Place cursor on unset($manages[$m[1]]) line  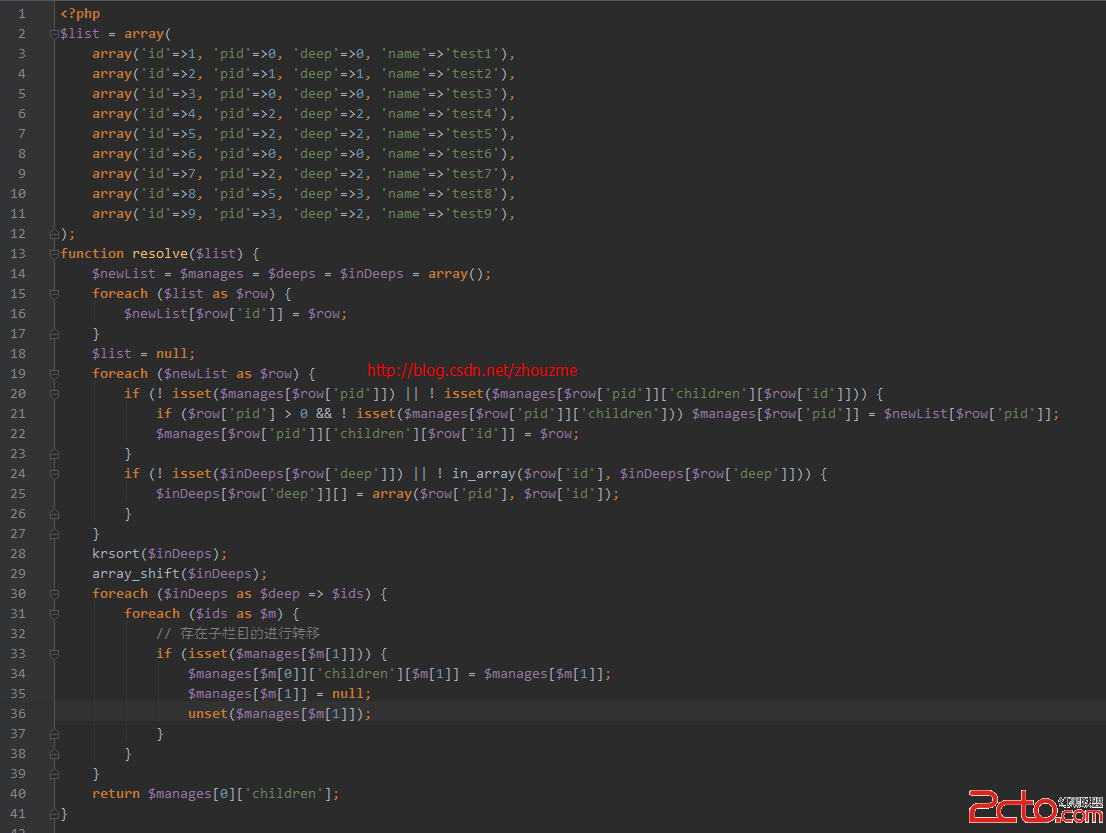pyautogui.click(x=279, y=714)
